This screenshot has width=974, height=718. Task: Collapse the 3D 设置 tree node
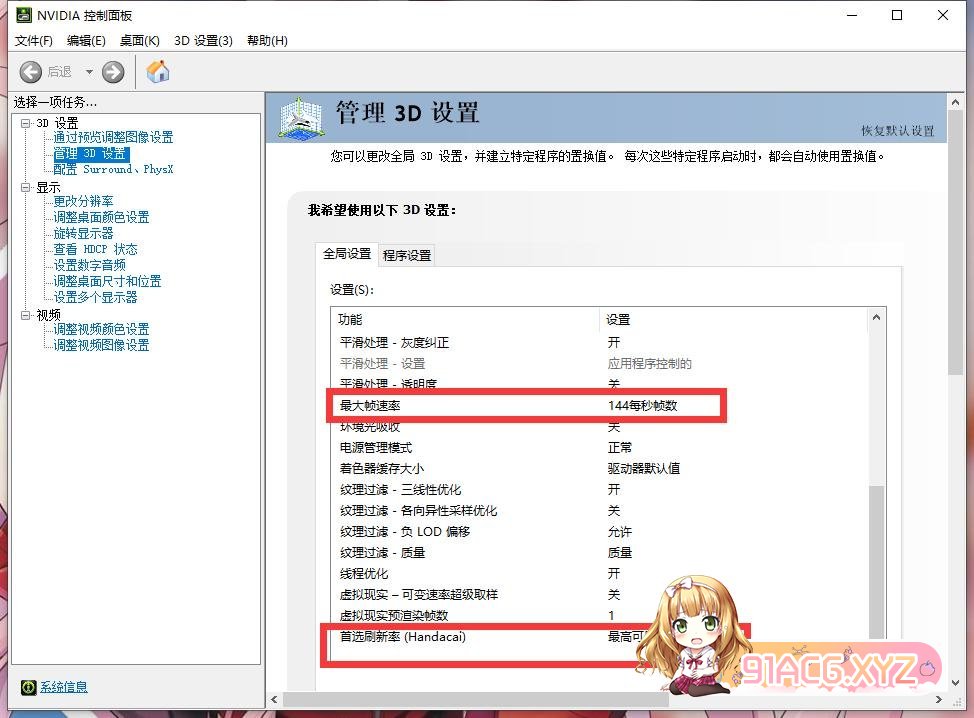[x=26, y=123]
